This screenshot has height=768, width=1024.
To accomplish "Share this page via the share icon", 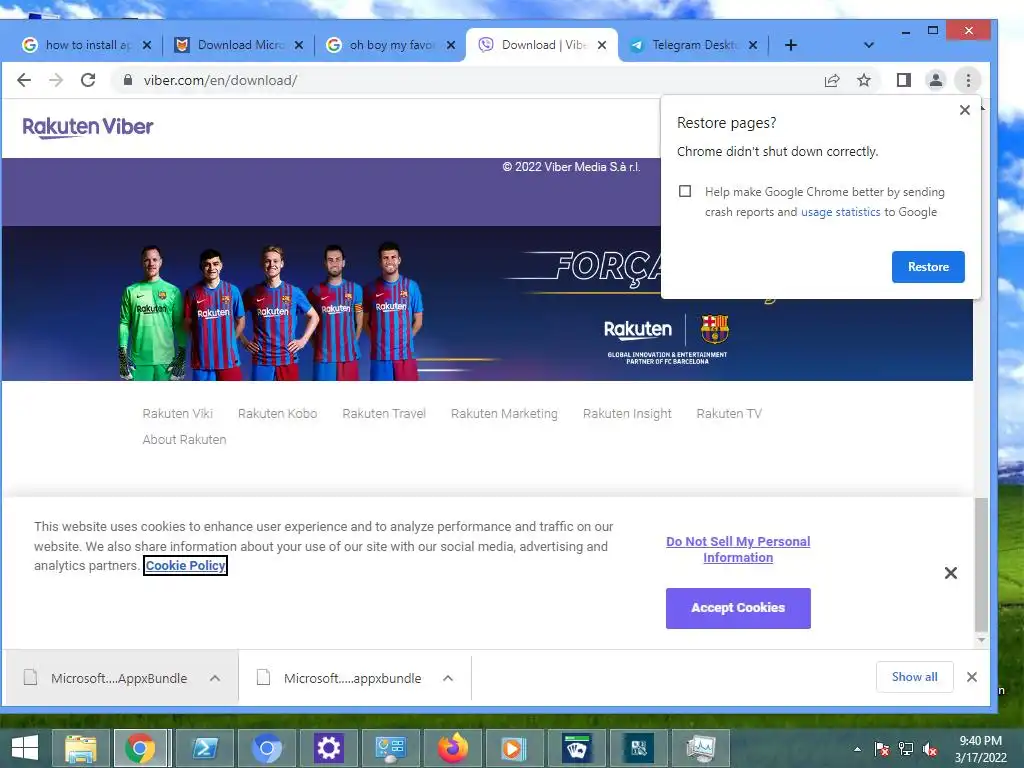I will click(x=832, y=80).
